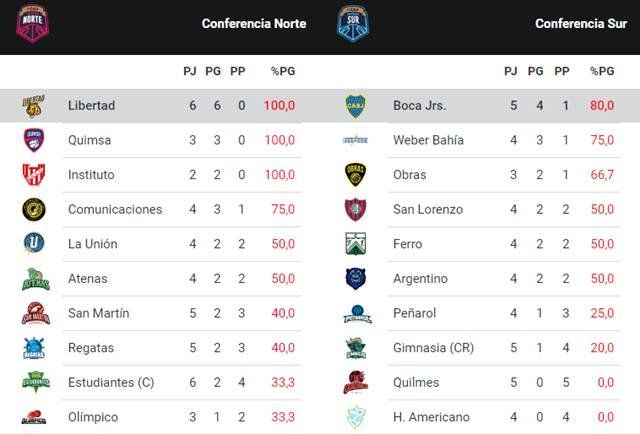Click the Obras team logo

[x=355, y=175]
